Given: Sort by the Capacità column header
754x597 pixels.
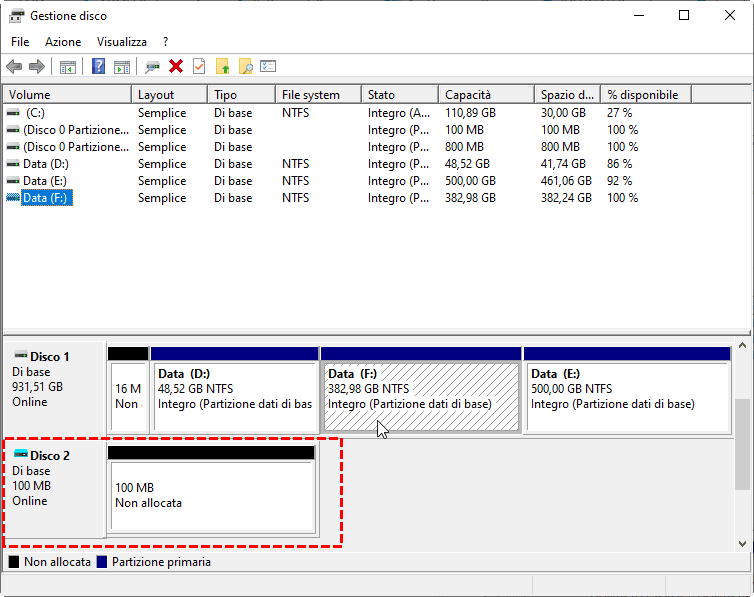Looking at the screenshot, I should 487,95.
